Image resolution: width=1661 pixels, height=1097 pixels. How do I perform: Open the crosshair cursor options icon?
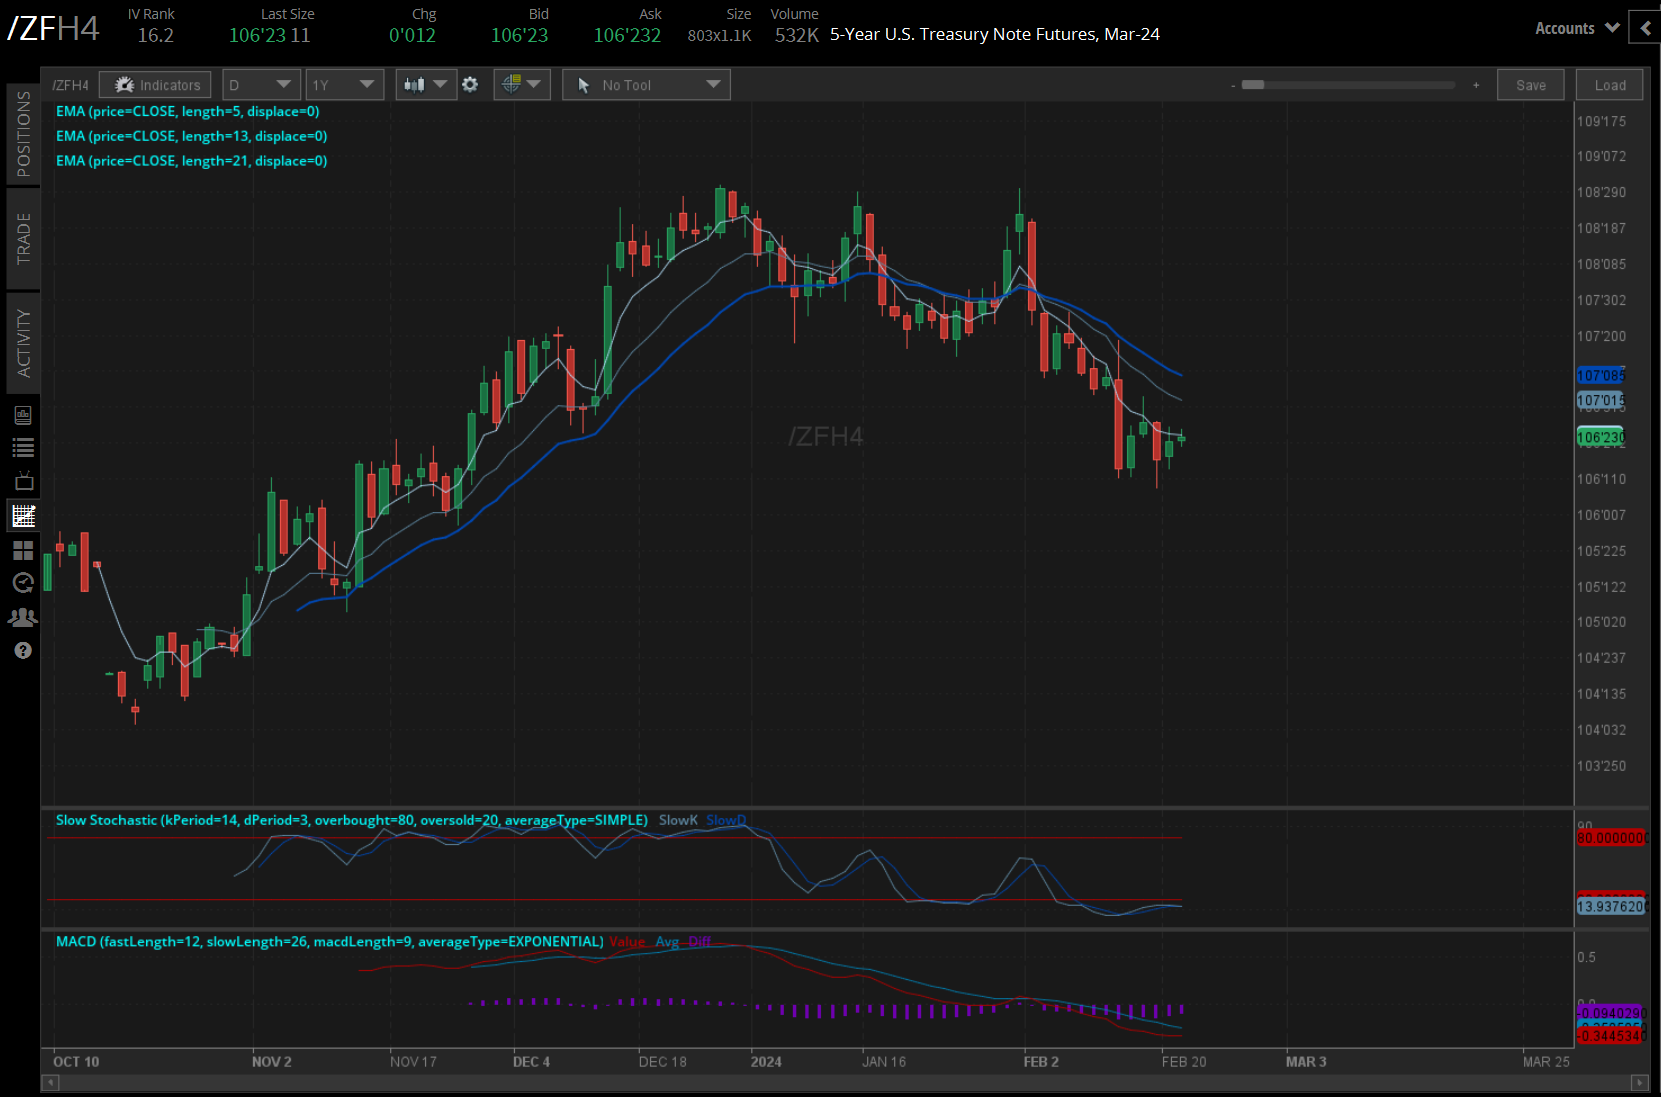click(x=521, y=85)
